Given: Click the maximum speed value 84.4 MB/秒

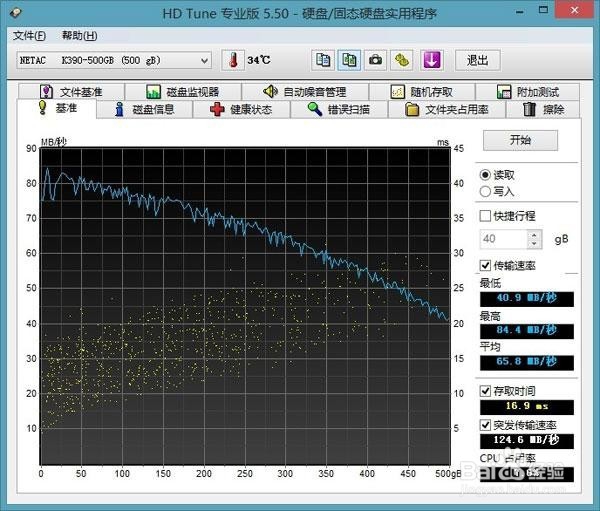Looking at the screenshot, I should point(527,330).
